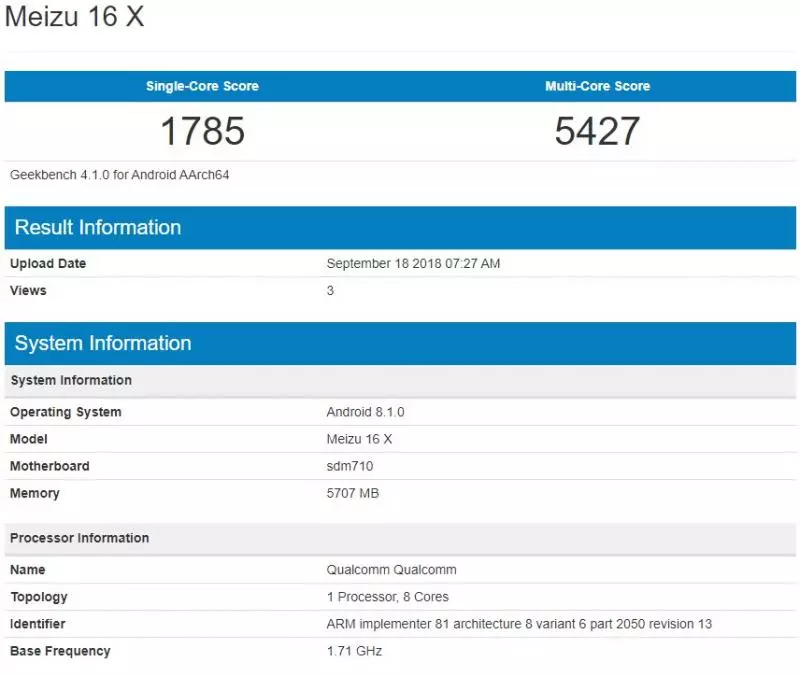Click the blue System Information section header
Viewport: 800px width, 676px height.
tap(400, 343)
